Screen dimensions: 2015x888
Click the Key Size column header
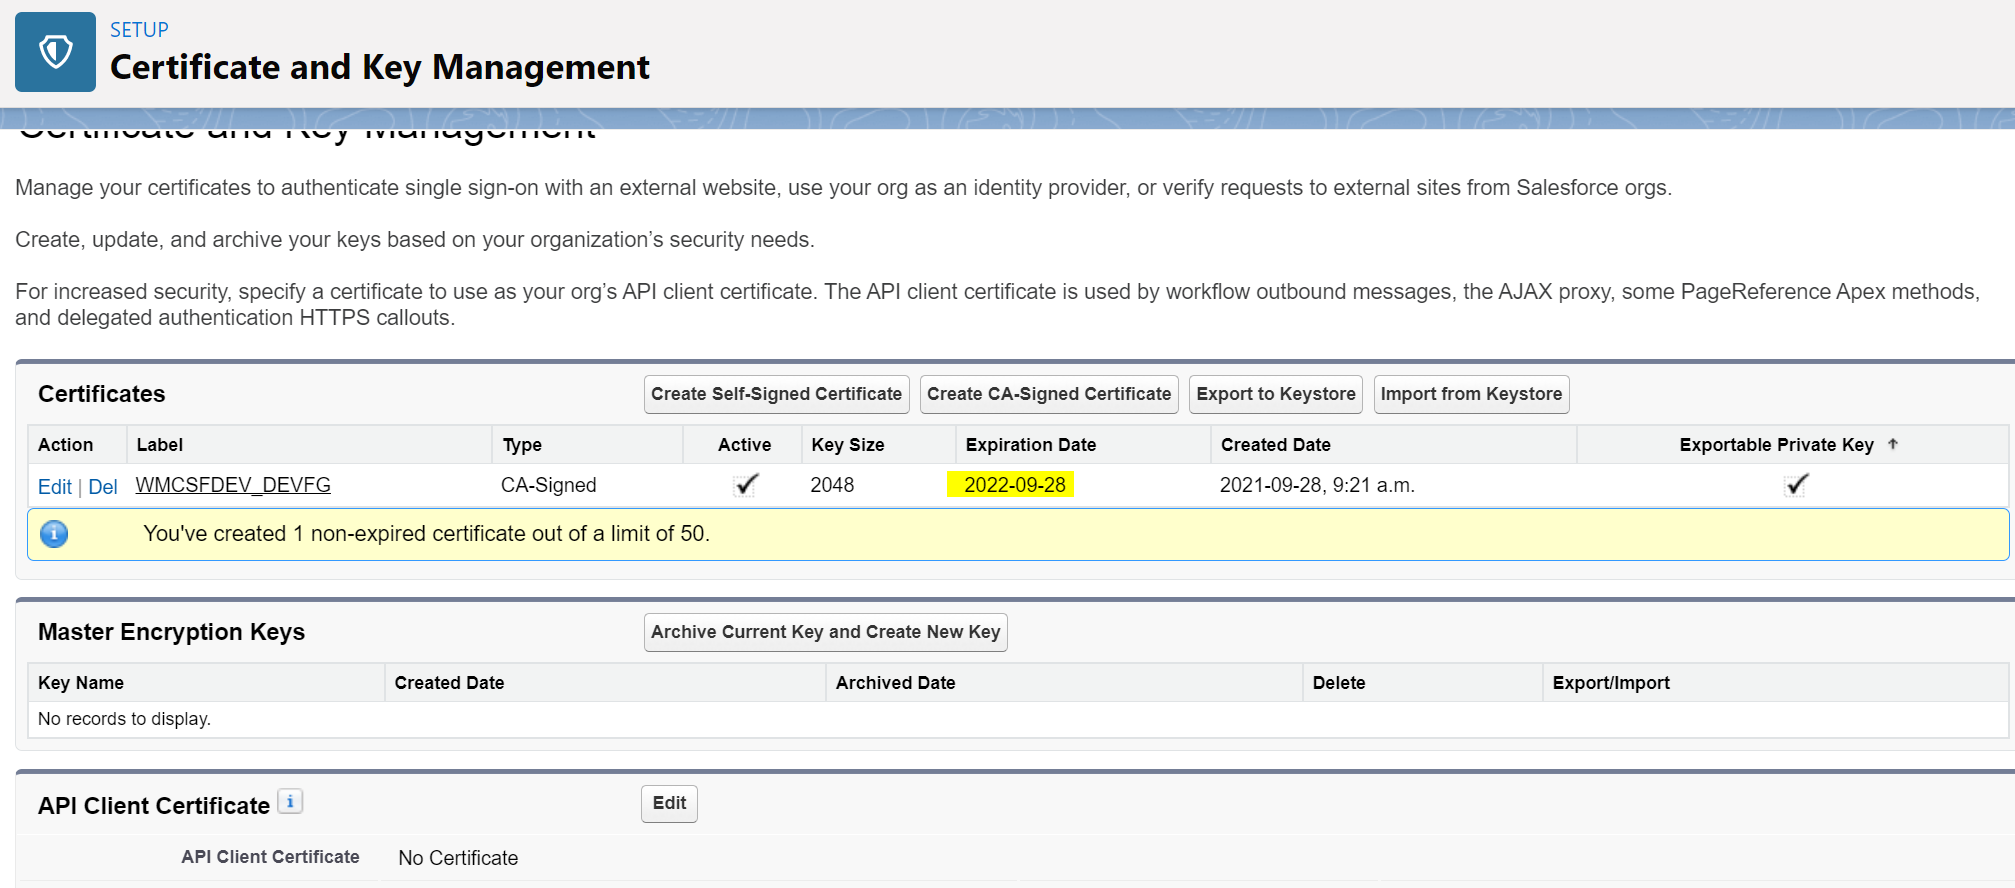click(847, 445)
